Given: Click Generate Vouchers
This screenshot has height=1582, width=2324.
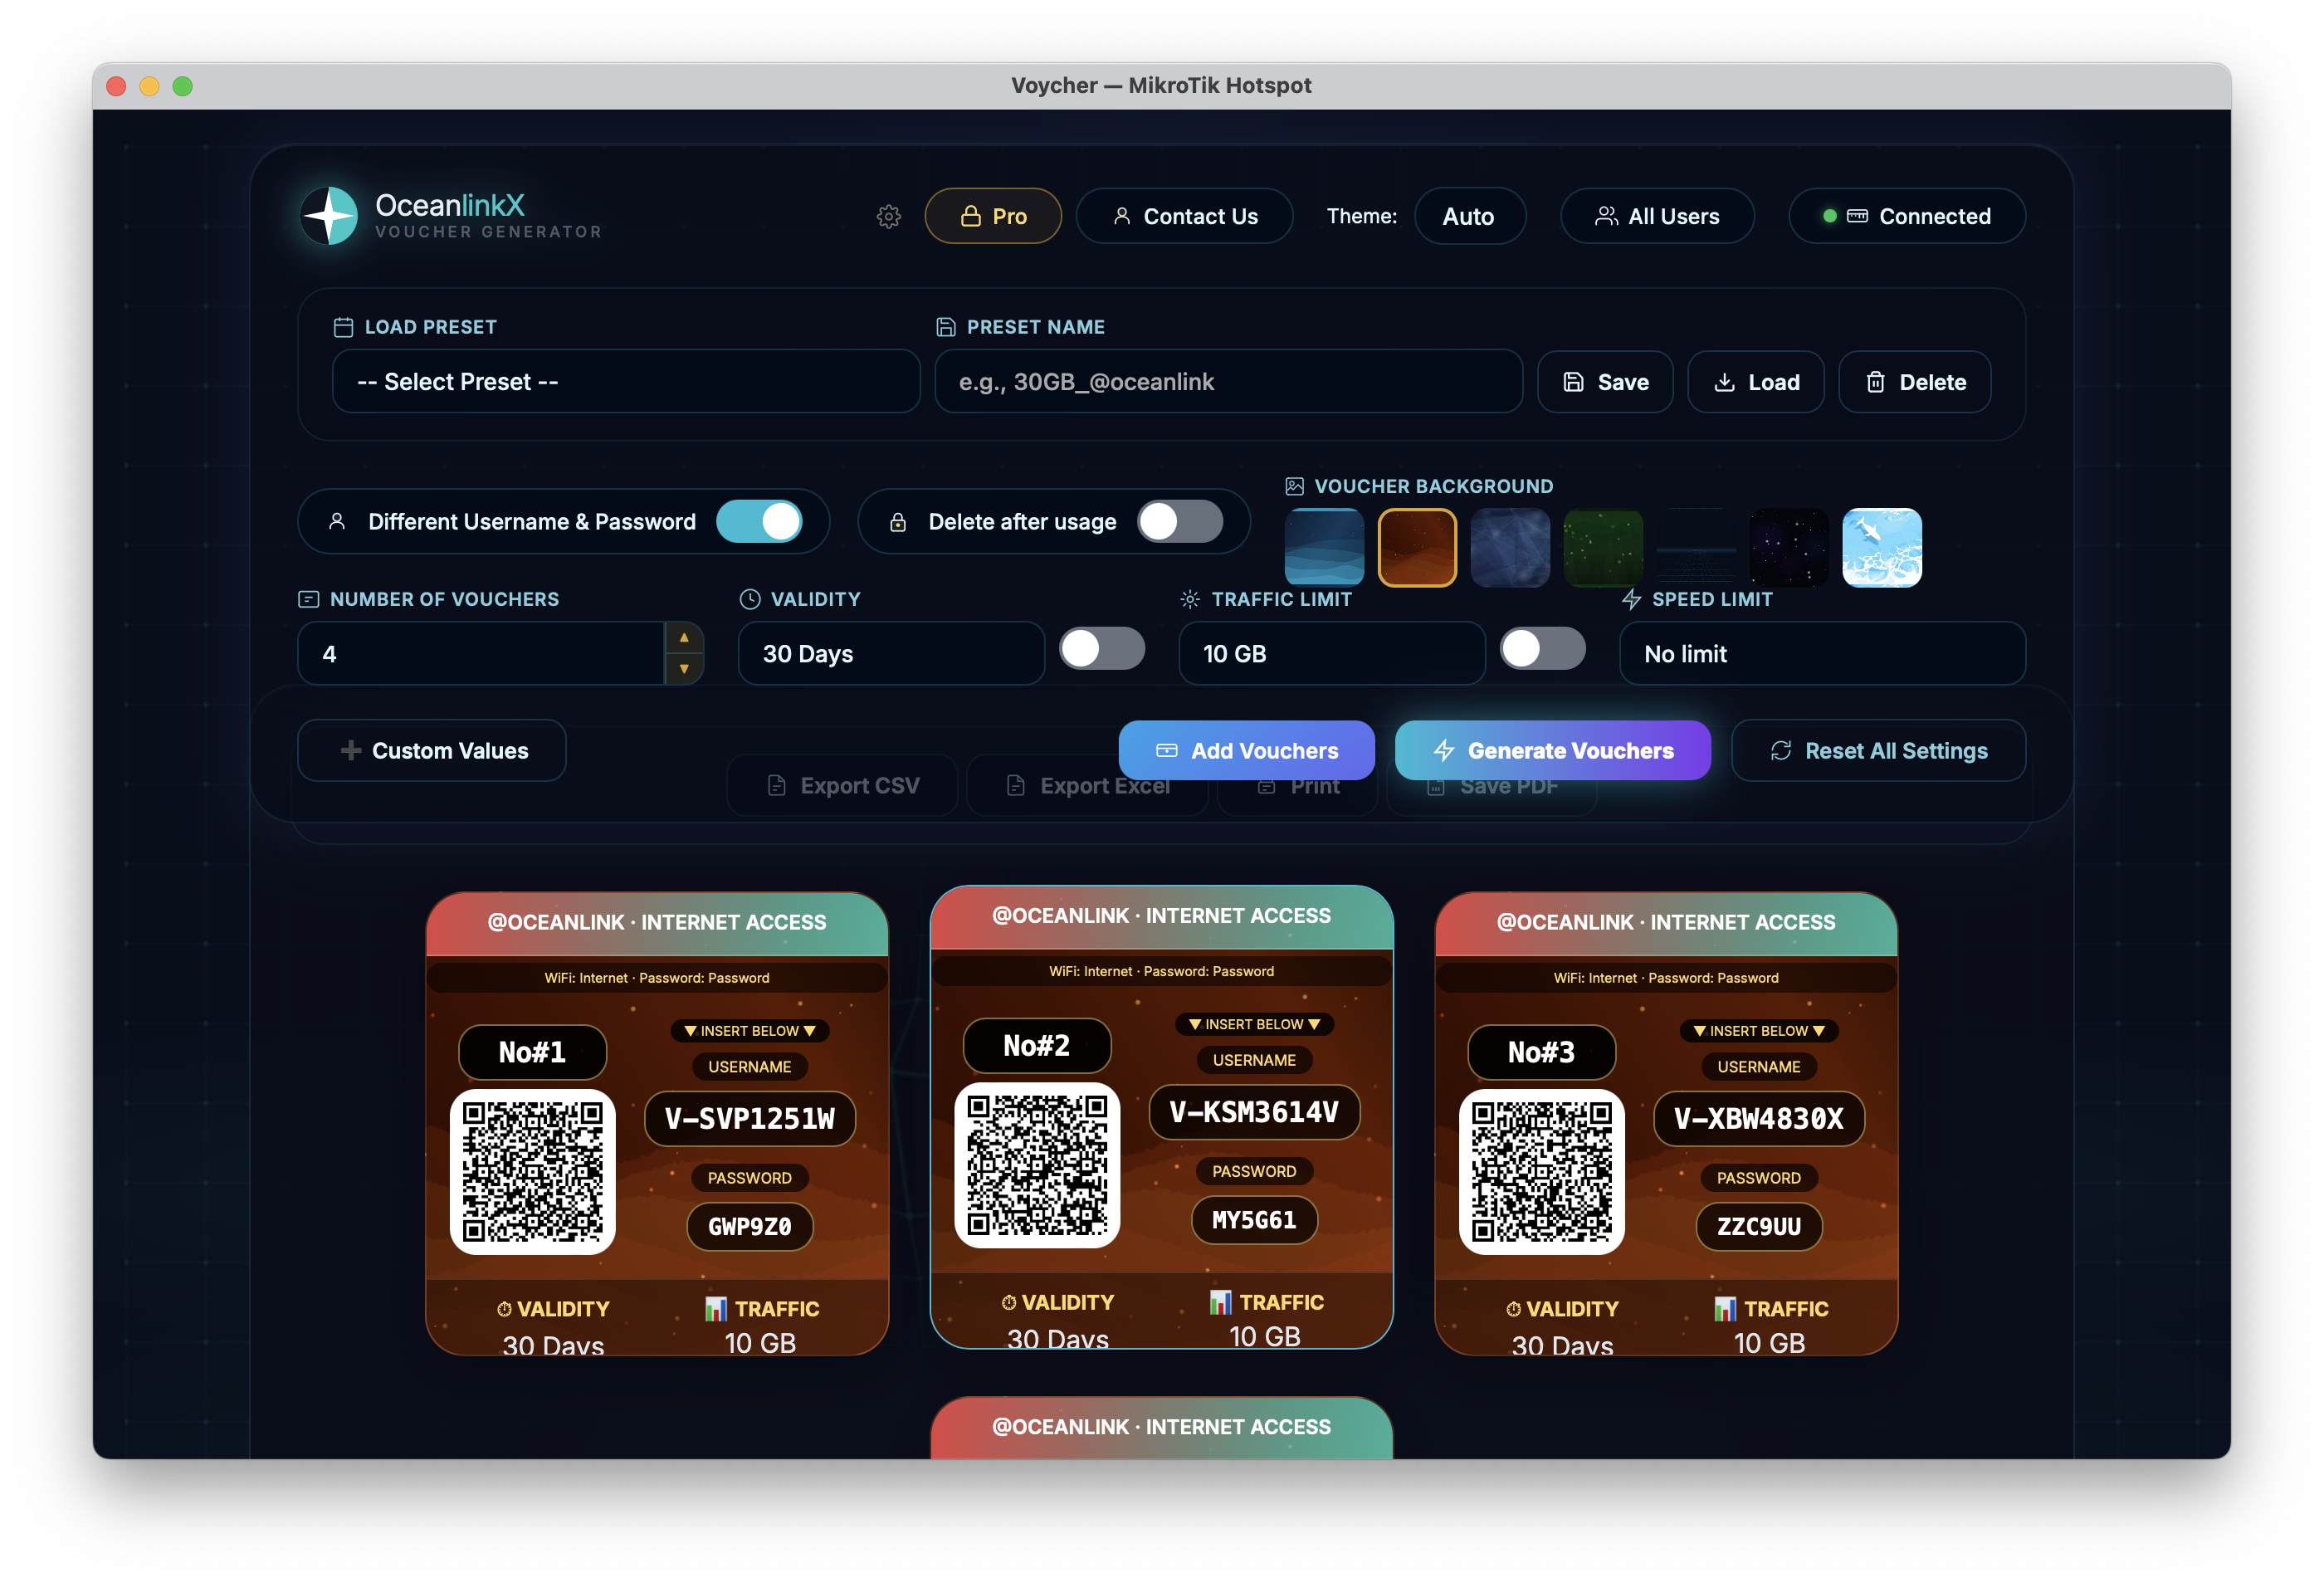Looking at the screenshot, I should point(1553,750).
